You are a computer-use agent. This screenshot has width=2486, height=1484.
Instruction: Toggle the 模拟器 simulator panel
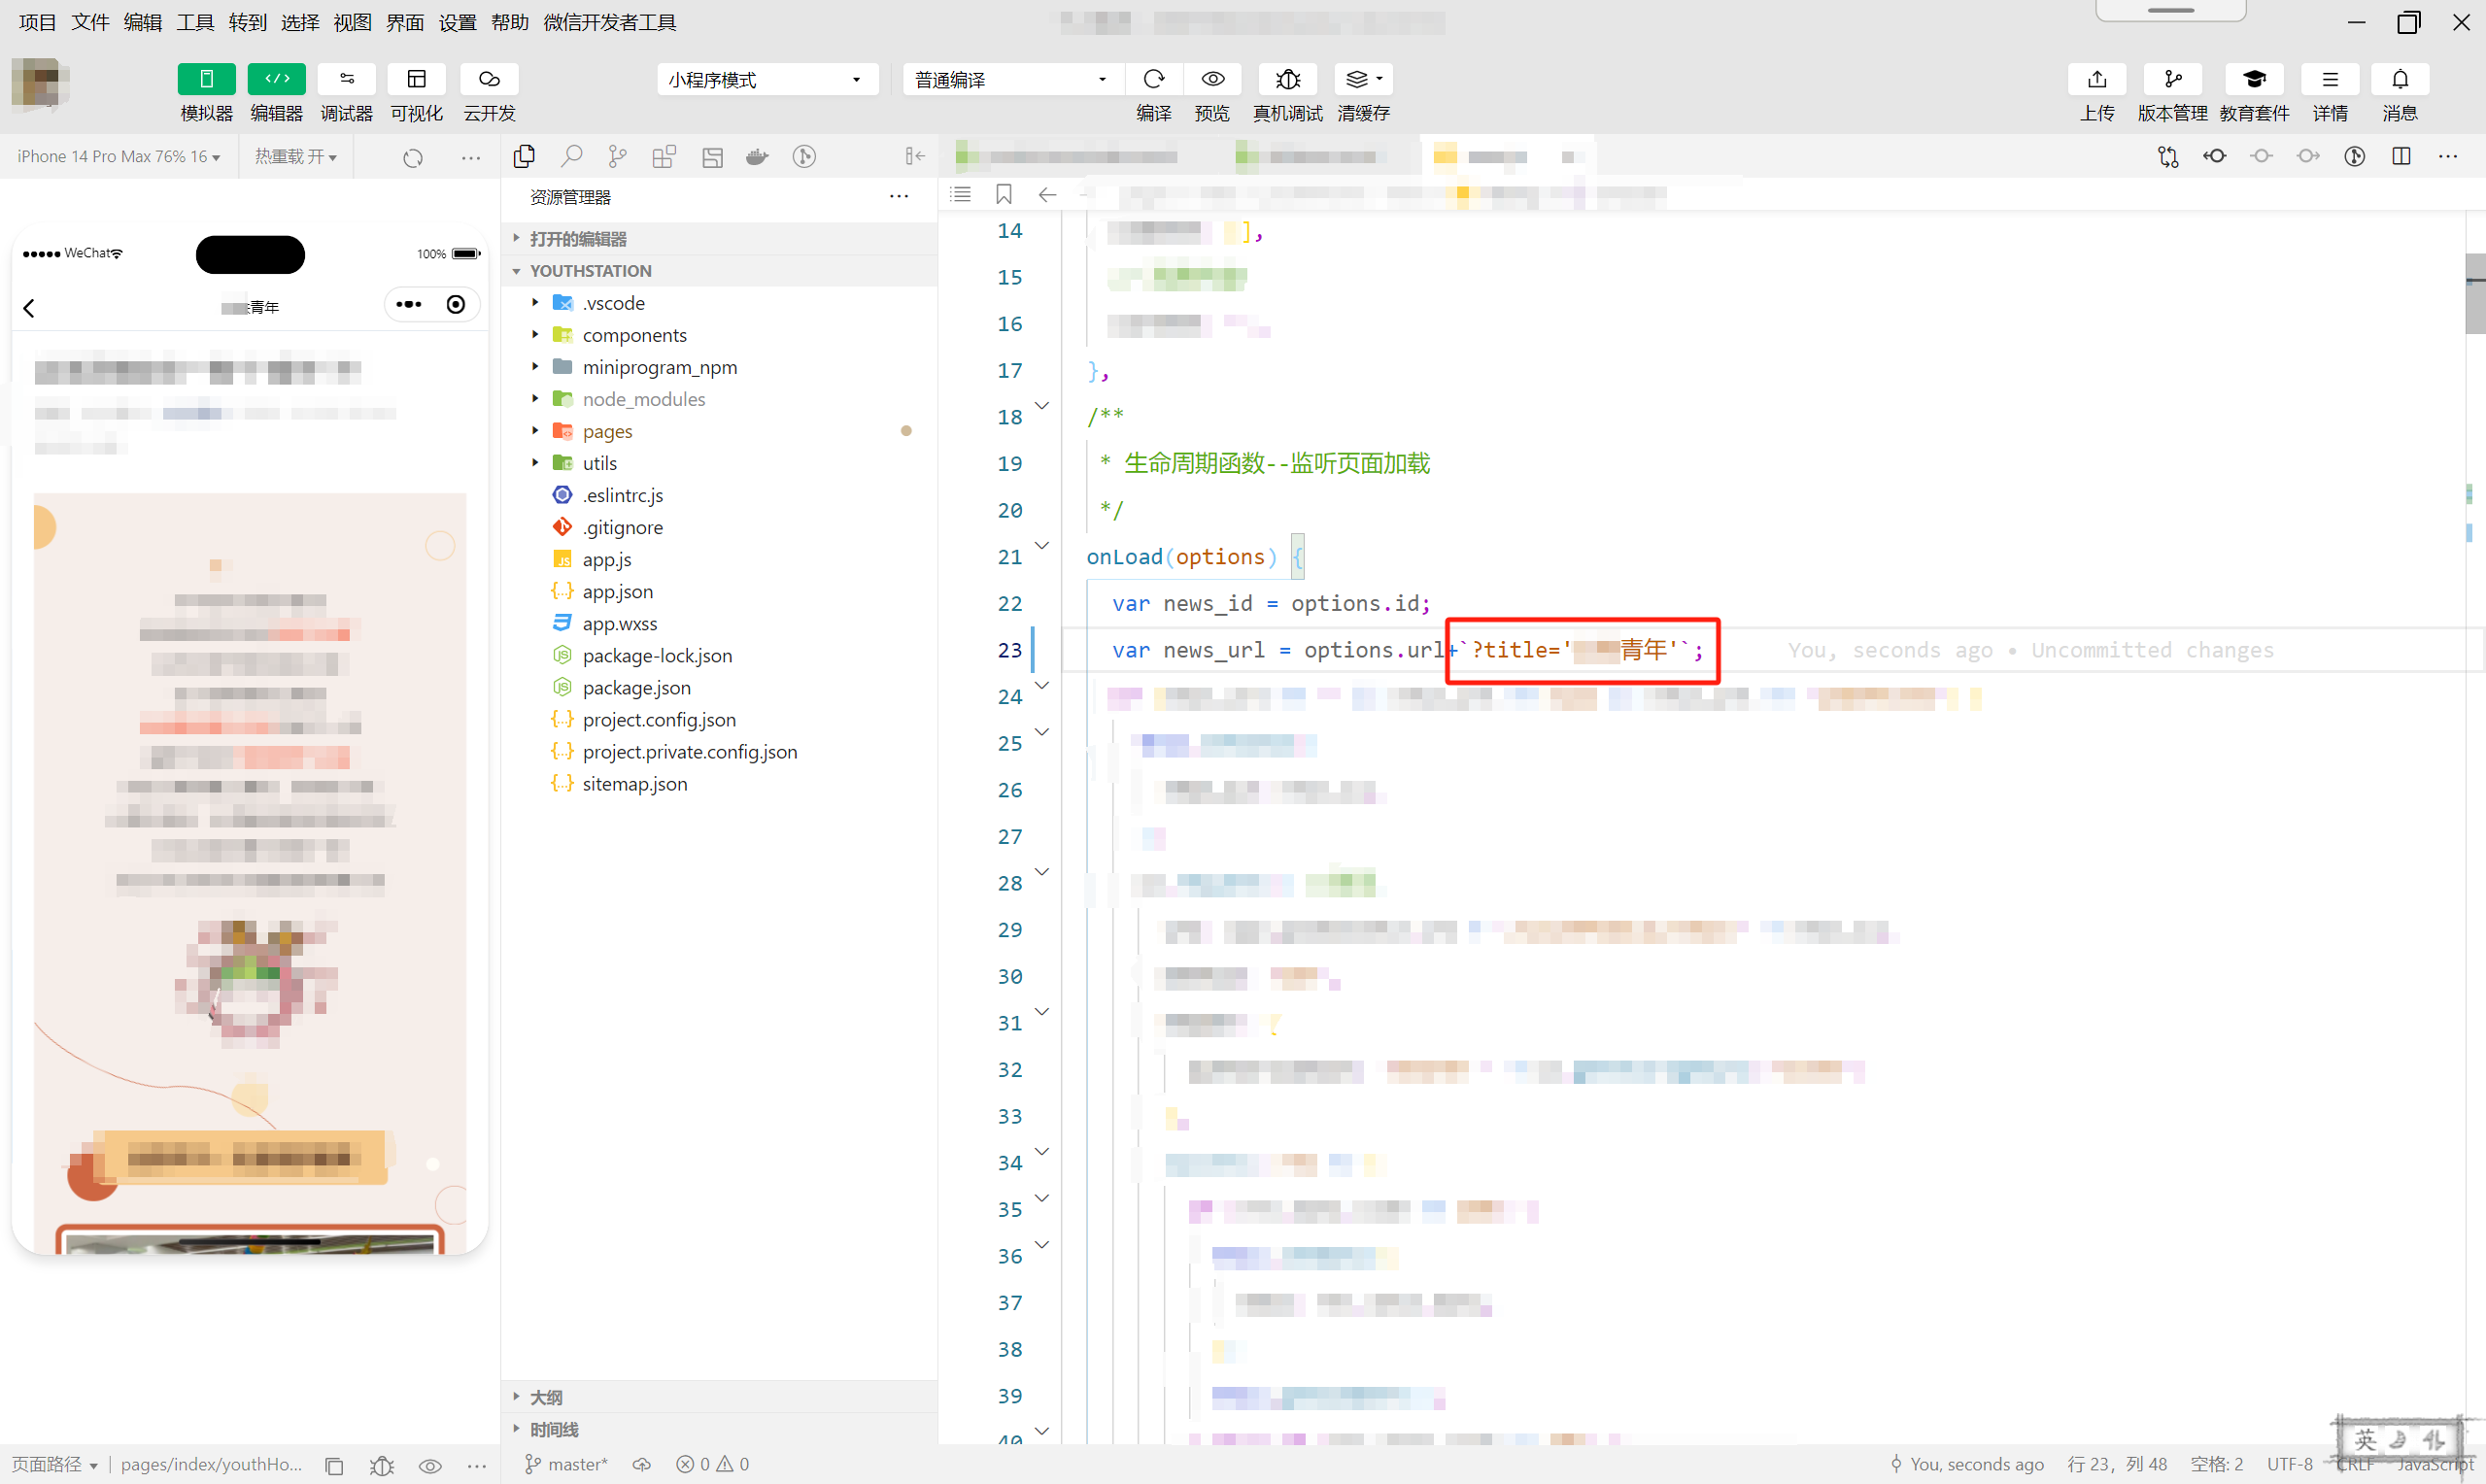click(206, 79)
